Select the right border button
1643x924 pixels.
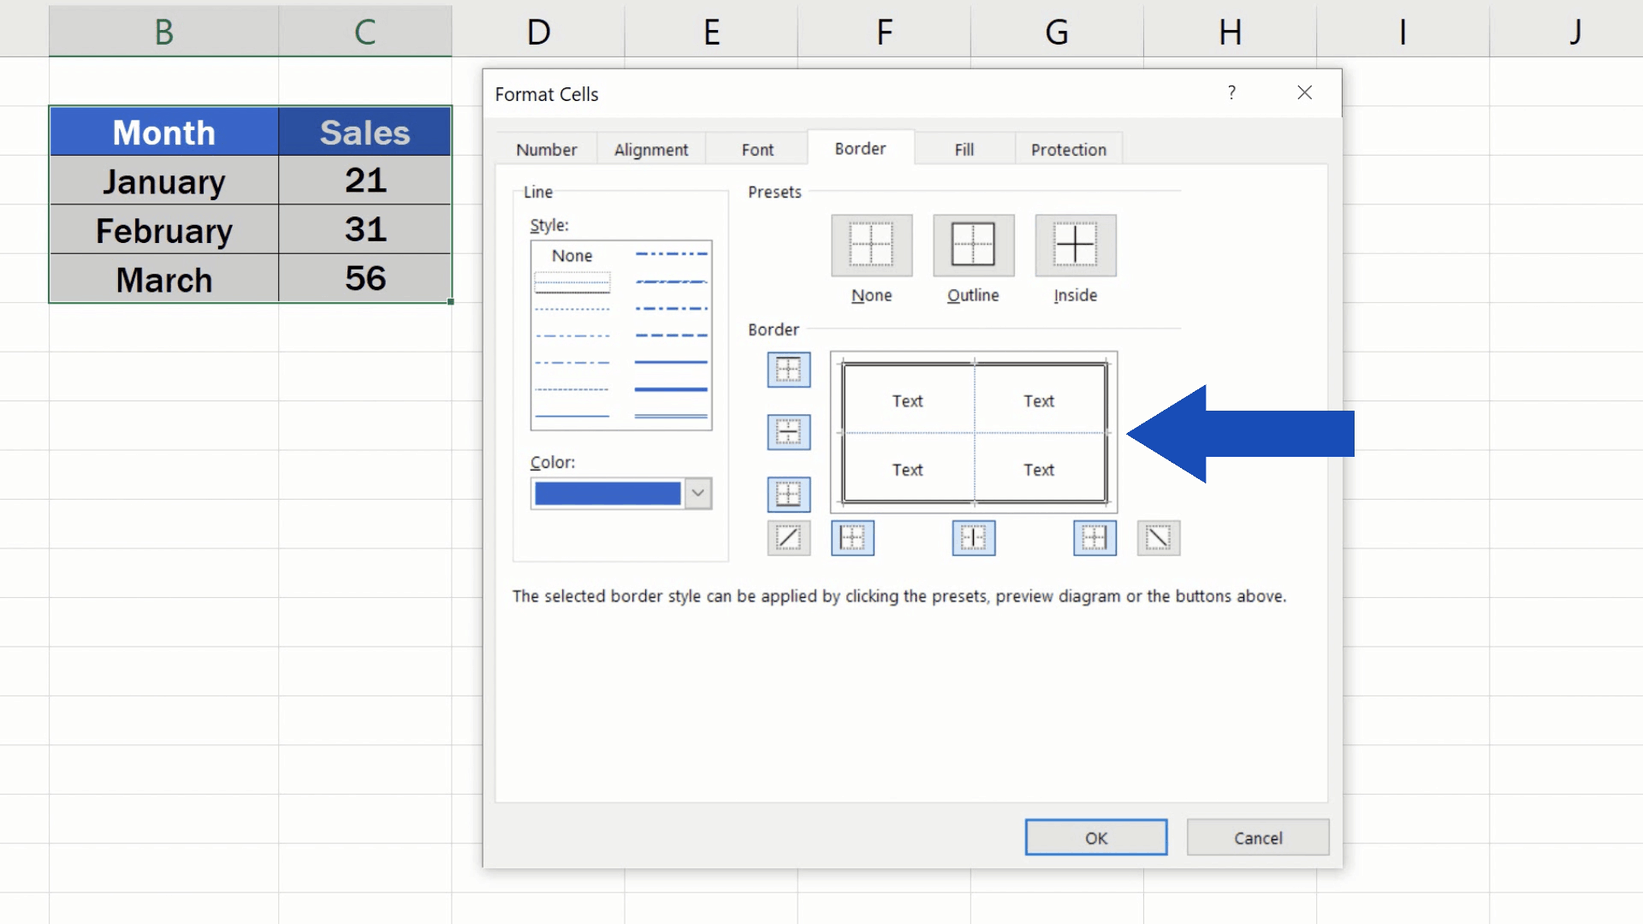pyautogui.click(x=1093, y=537)
